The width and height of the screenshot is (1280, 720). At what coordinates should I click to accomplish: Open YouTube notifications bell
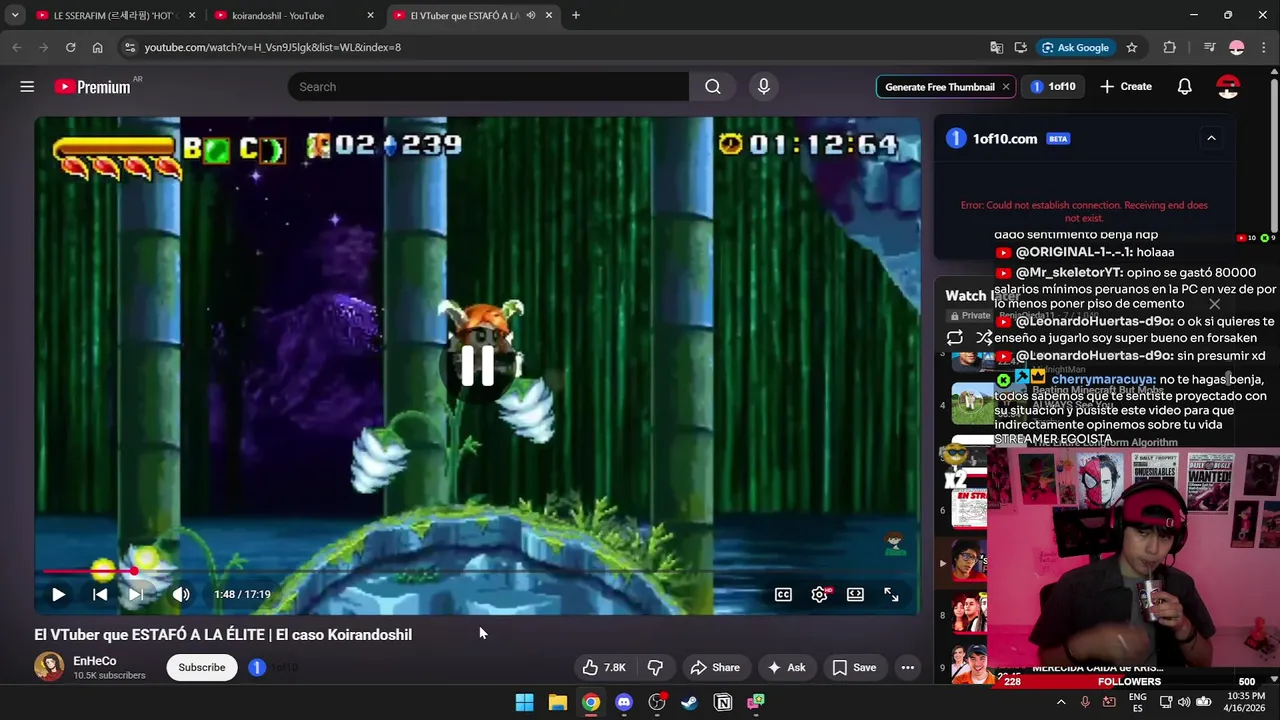pyautogui.click(x=1184, y=87)
